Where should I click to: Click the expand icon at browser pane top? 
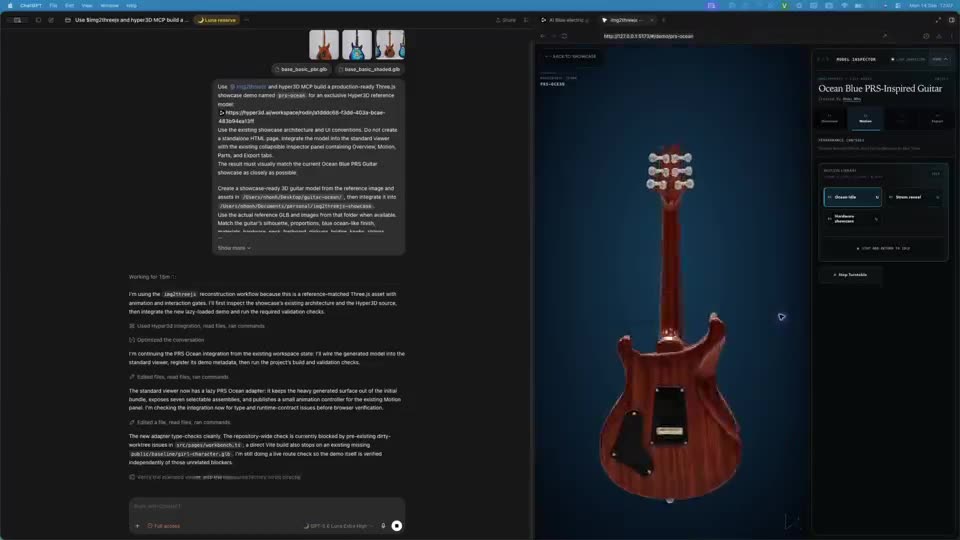pyautogui.click(x=938, y=20)
